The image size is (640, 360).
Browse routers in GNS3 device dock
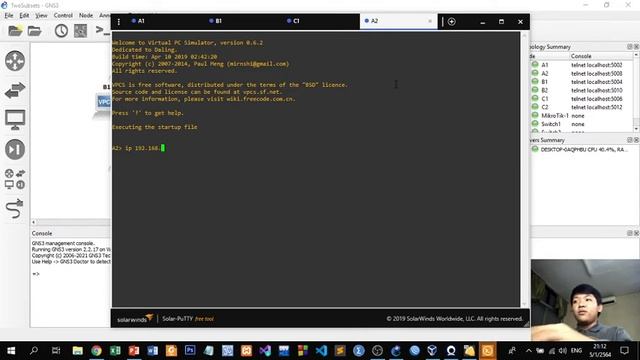15,61
